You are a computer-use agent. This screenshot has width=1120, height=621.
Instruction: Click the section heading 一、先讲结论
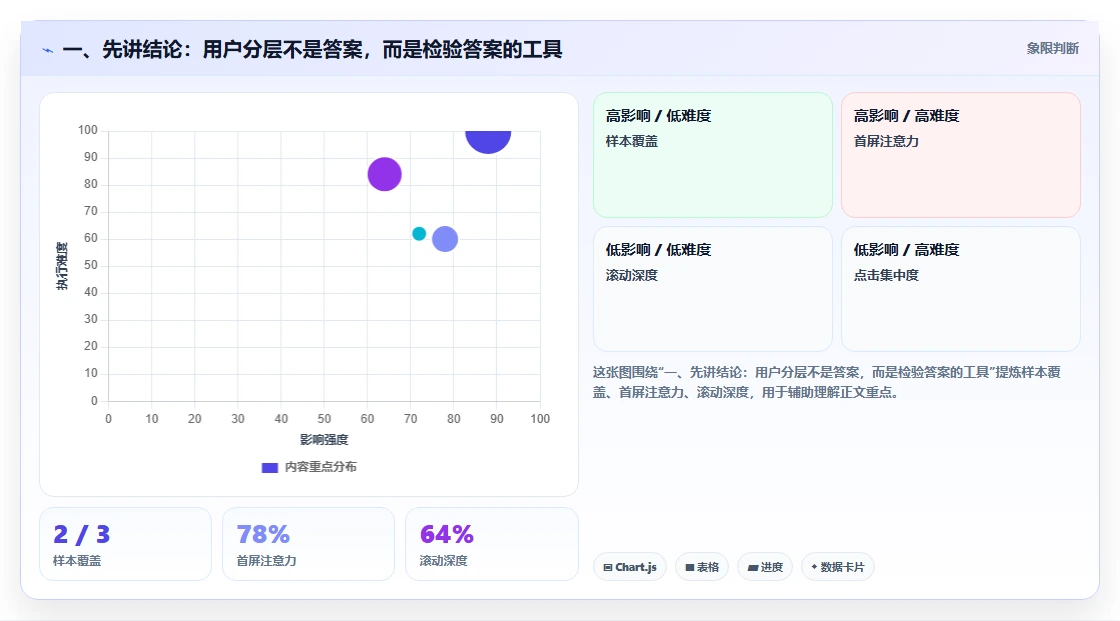click(x=312, y=49)
